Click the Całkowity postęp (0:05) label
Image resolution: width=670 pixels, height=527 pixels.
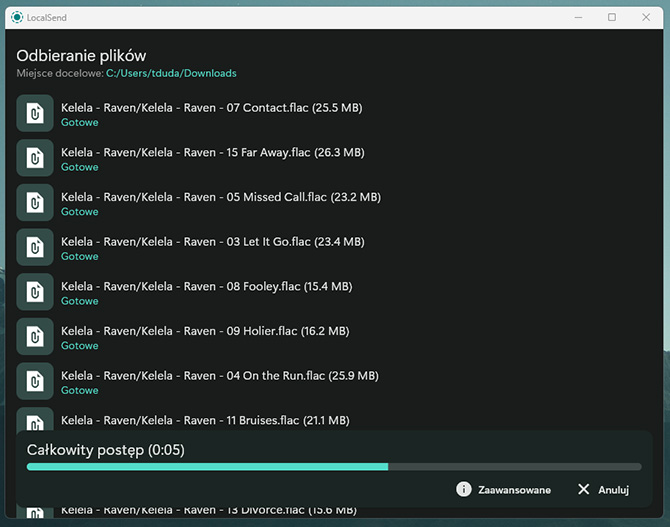point(106,450)
